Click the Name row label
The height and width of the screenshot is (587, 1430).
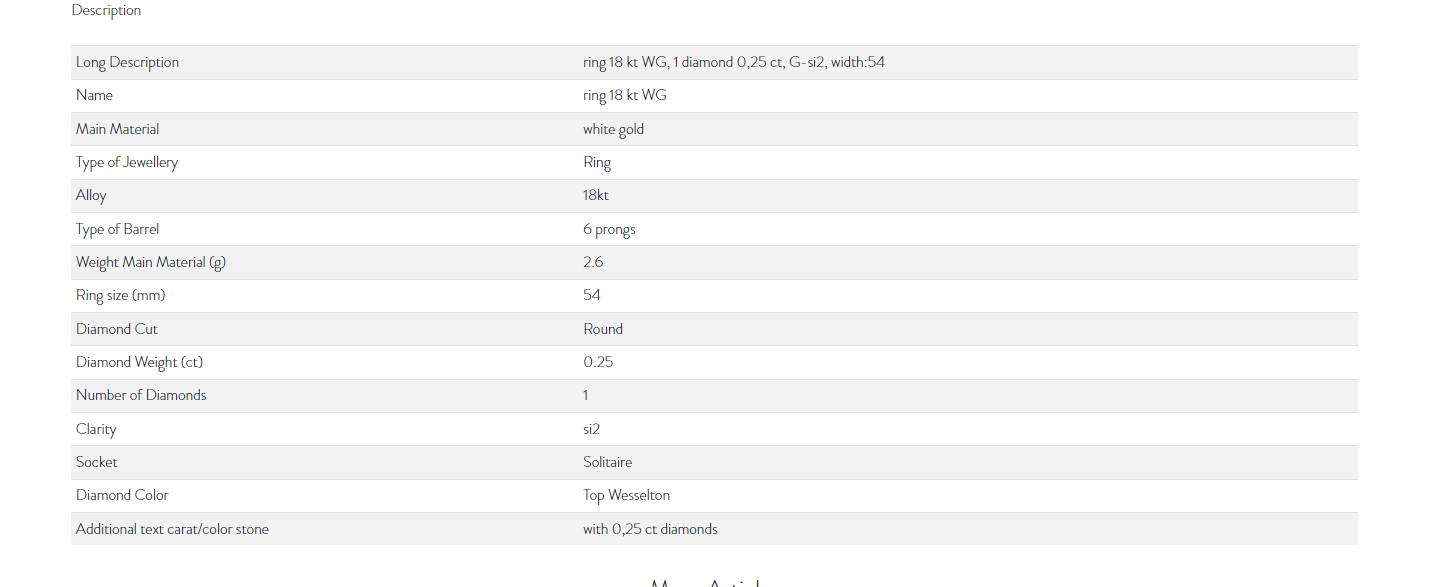pos(94,95)
